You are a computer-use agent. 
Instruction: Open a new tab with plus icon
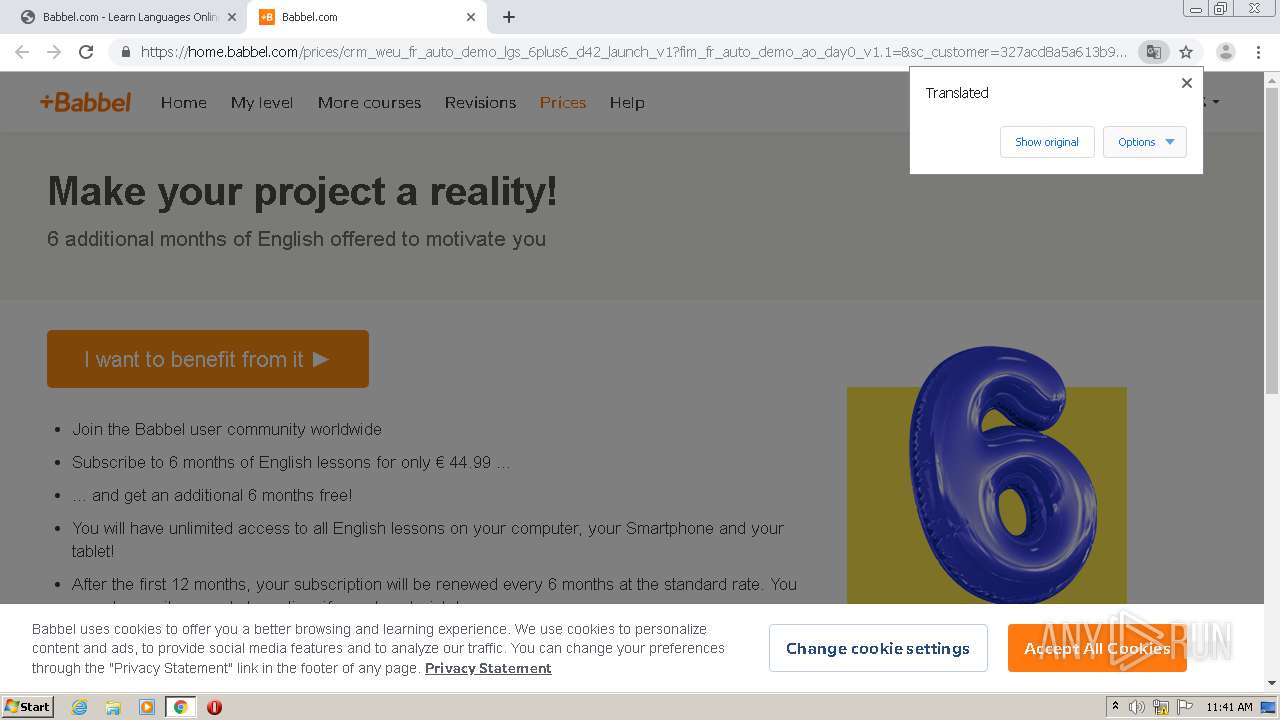[509, 17]
